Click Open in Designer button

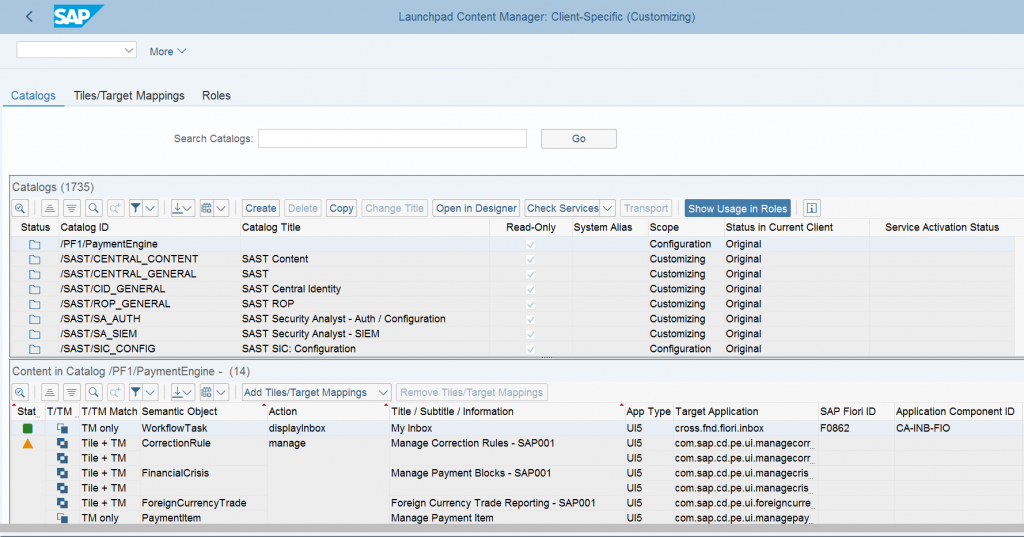pyautogui.click(x=476, y=208)
